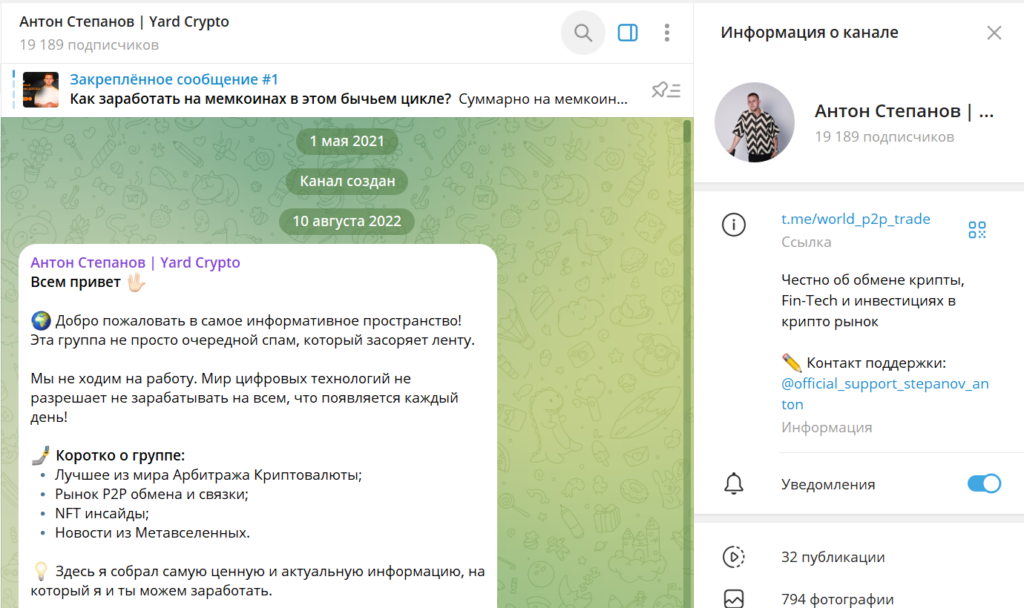Toggle the right sidebar panel icon
1024x608 pixels.
coord(628,33)
